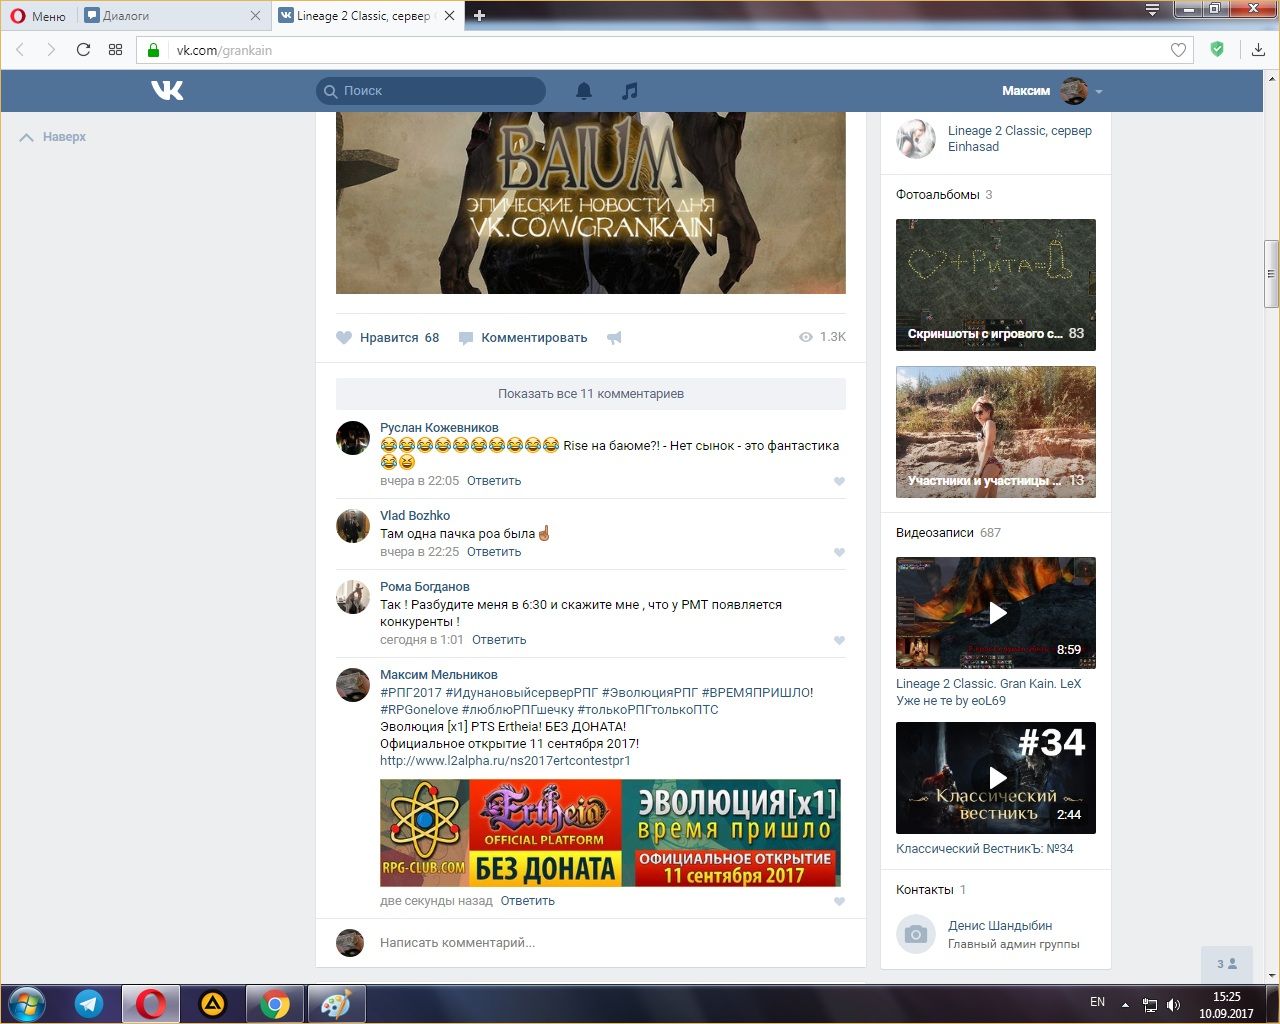The height and width of the screenshot is (1024, 1280).
Task: Open Участники и участницы album
Action: tap(996, 432)
